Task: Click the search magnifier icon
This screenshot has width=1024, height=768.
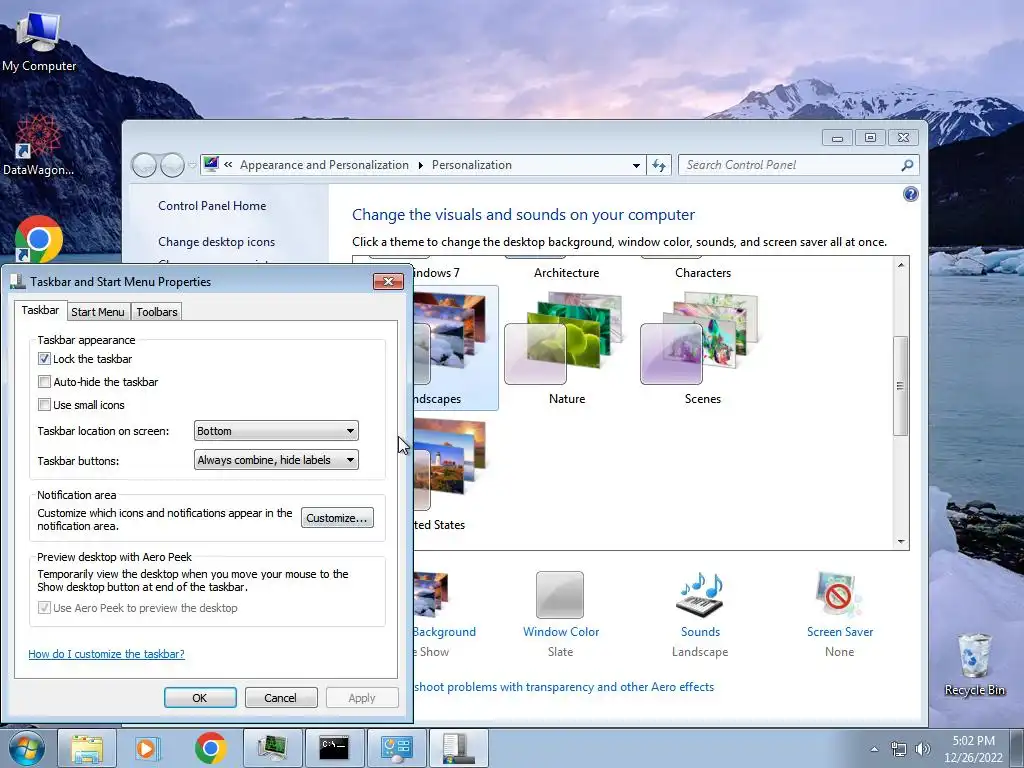Action: (x=907, y=165)
